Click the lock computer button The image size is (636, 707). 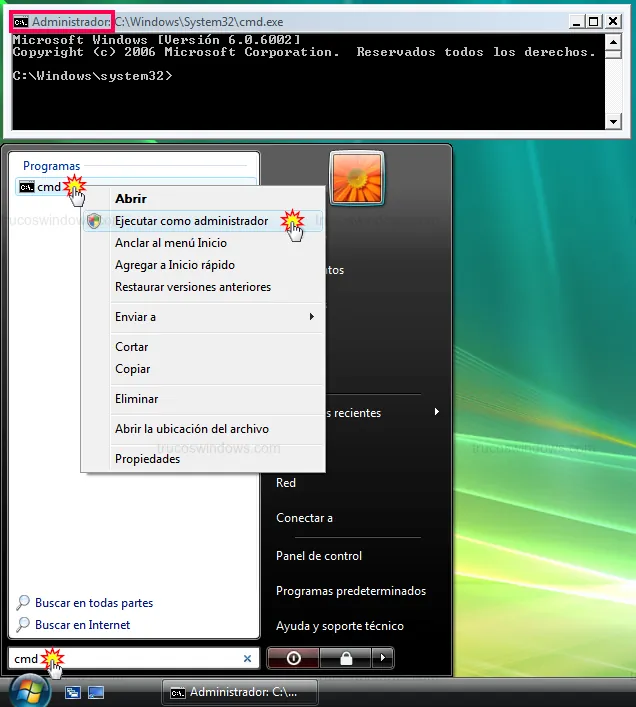pos(344,659)
